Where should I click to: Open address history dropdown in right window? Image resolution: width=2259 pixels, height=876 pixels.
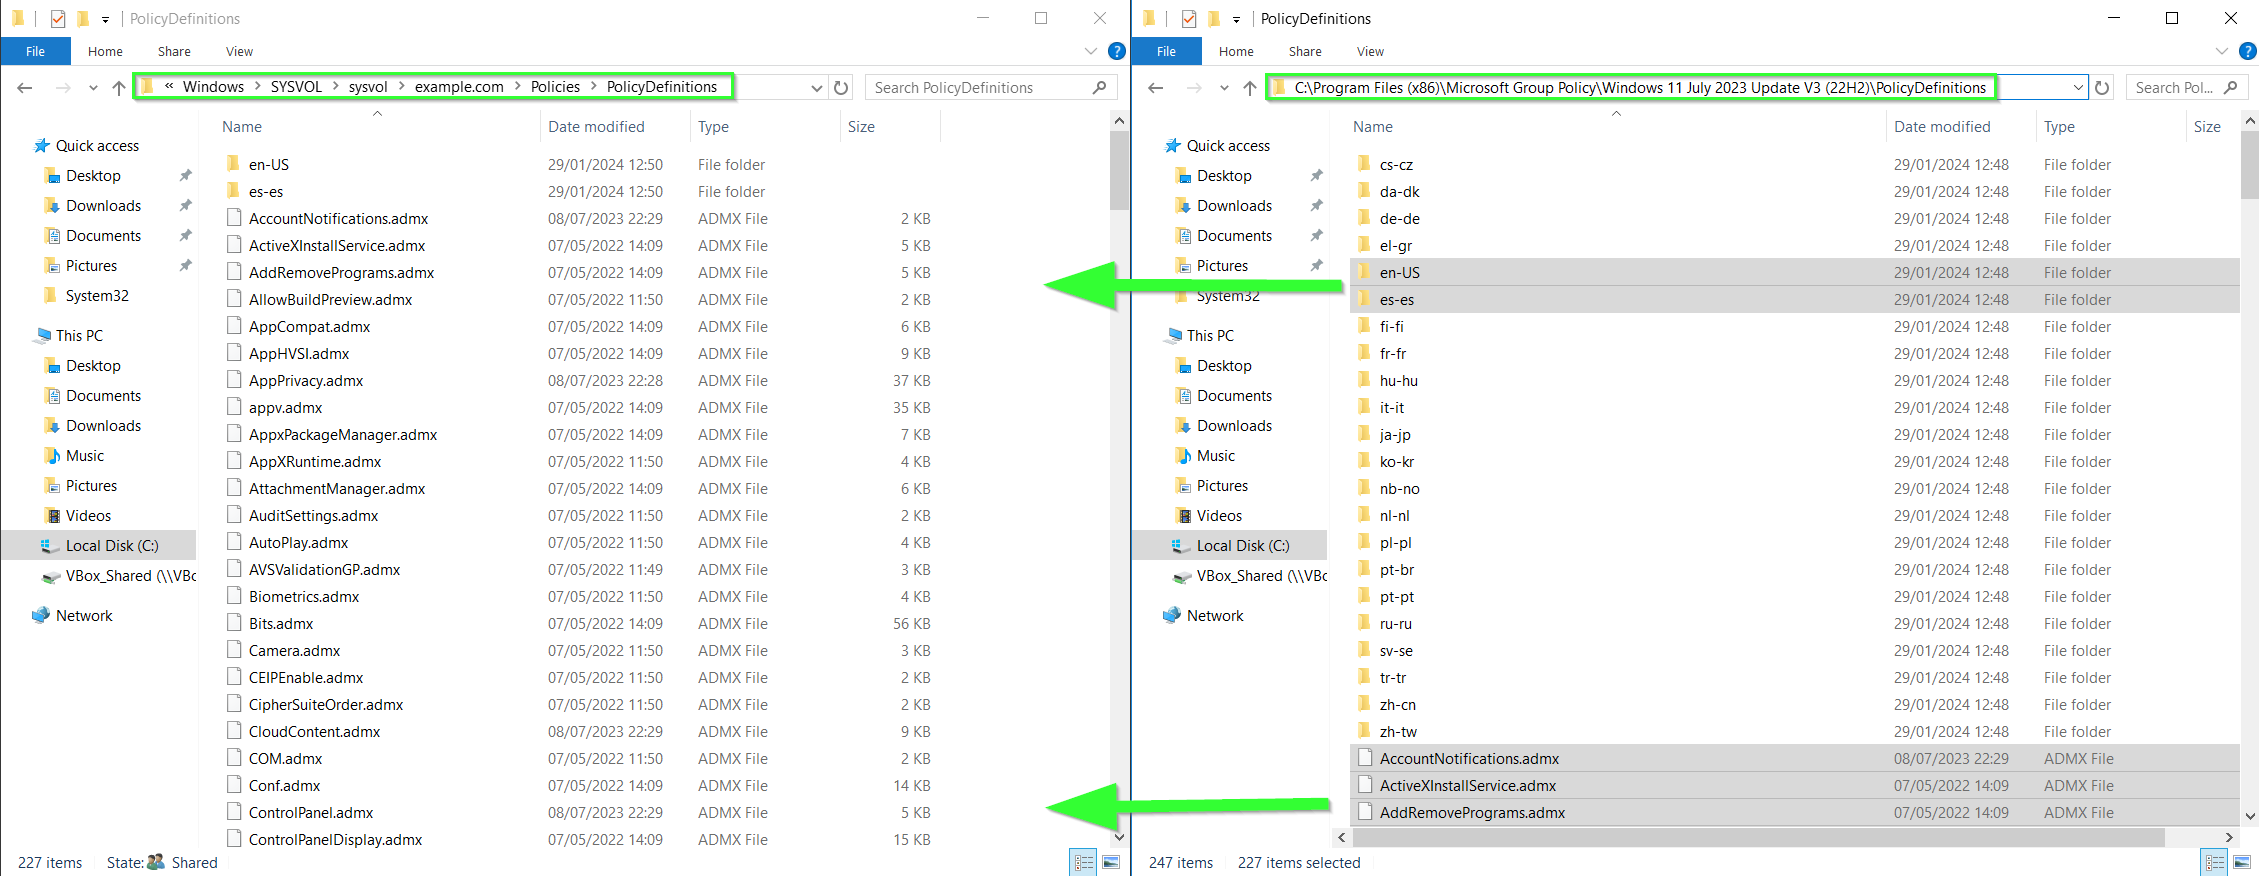tap(2078, 88)
